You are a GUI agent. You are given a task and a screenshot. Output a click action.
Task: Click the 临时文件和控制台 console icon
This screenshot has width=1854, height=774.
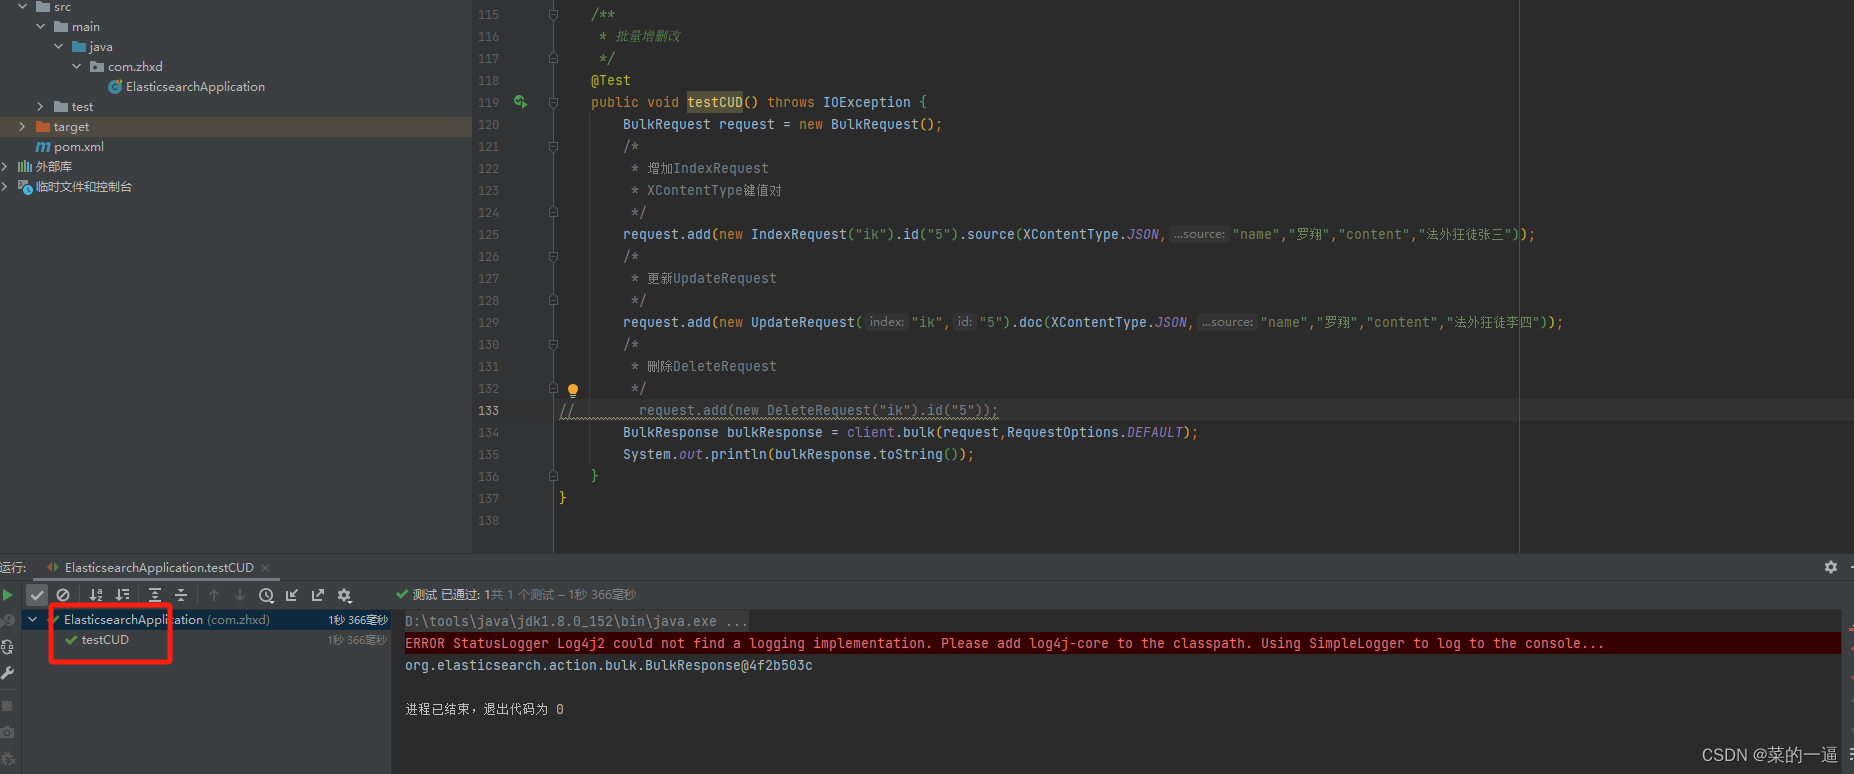[x=25, y=187]
